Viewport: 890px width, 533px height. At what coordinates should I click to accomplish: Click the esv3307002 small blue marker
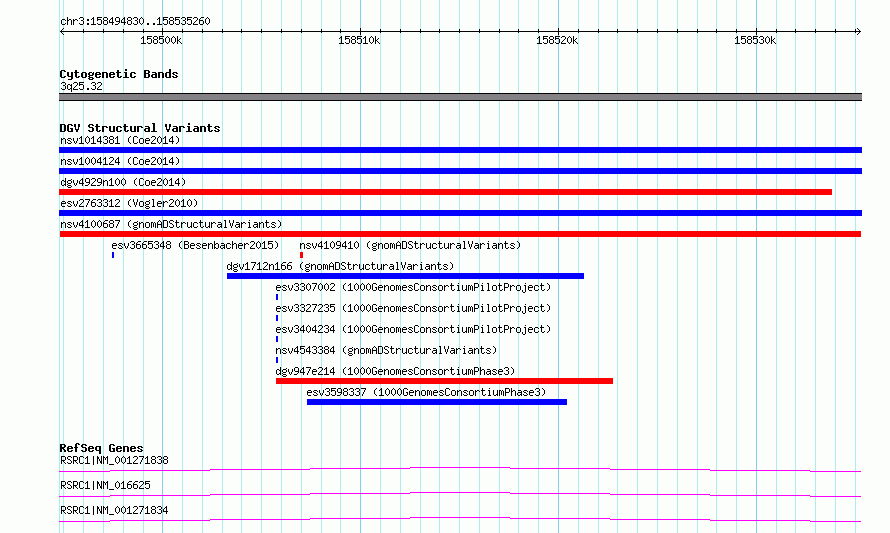pos(277,297)
